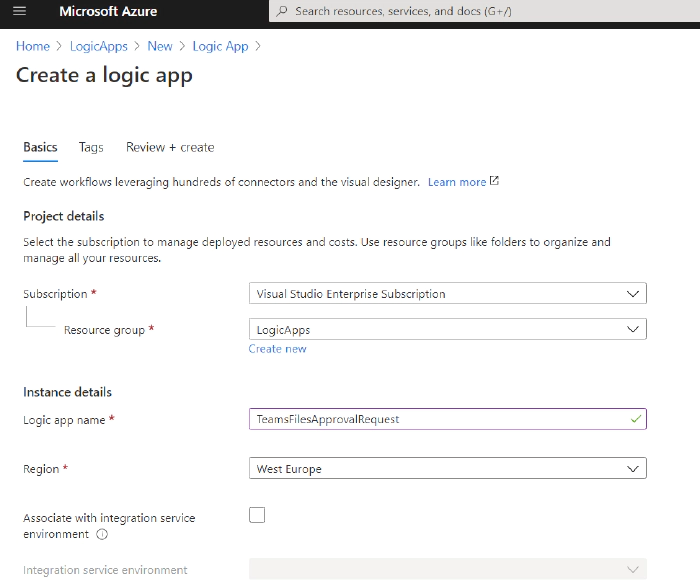Go to Logic App breadcrumb

point(220,46)
